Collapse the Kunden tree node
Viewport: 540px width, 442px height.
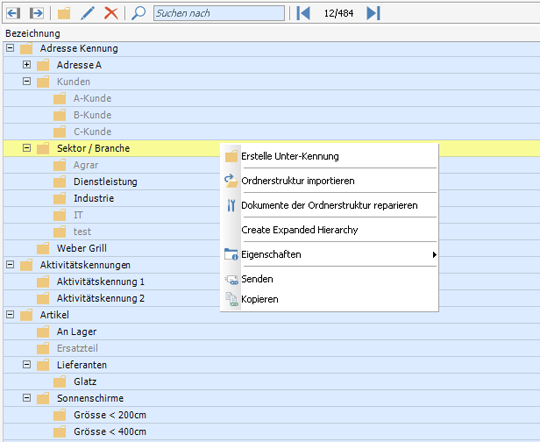(x=27, y=81)
